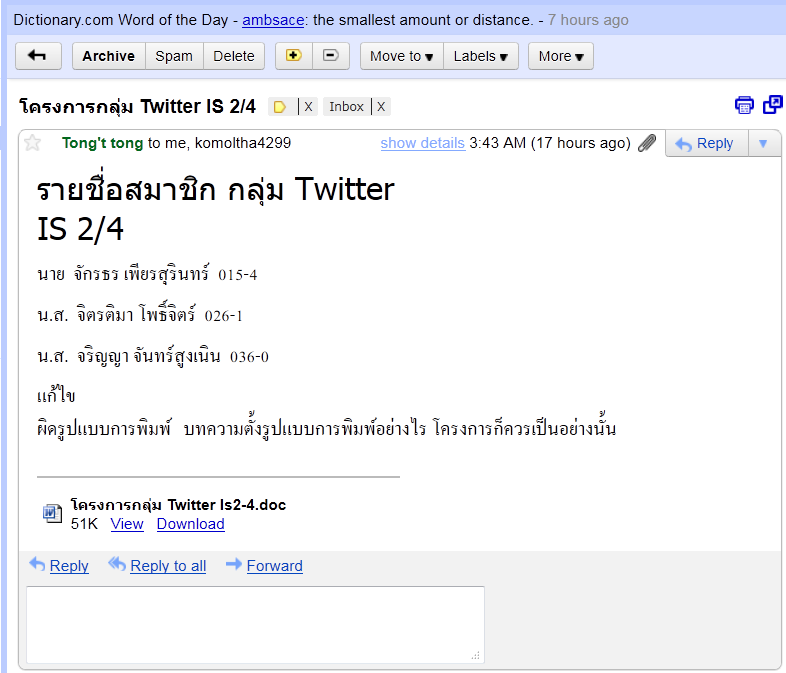Mark as not important with minus icon
Image resolution: width=786 pixels, height=673 pixels.
(x=331, y=56)
